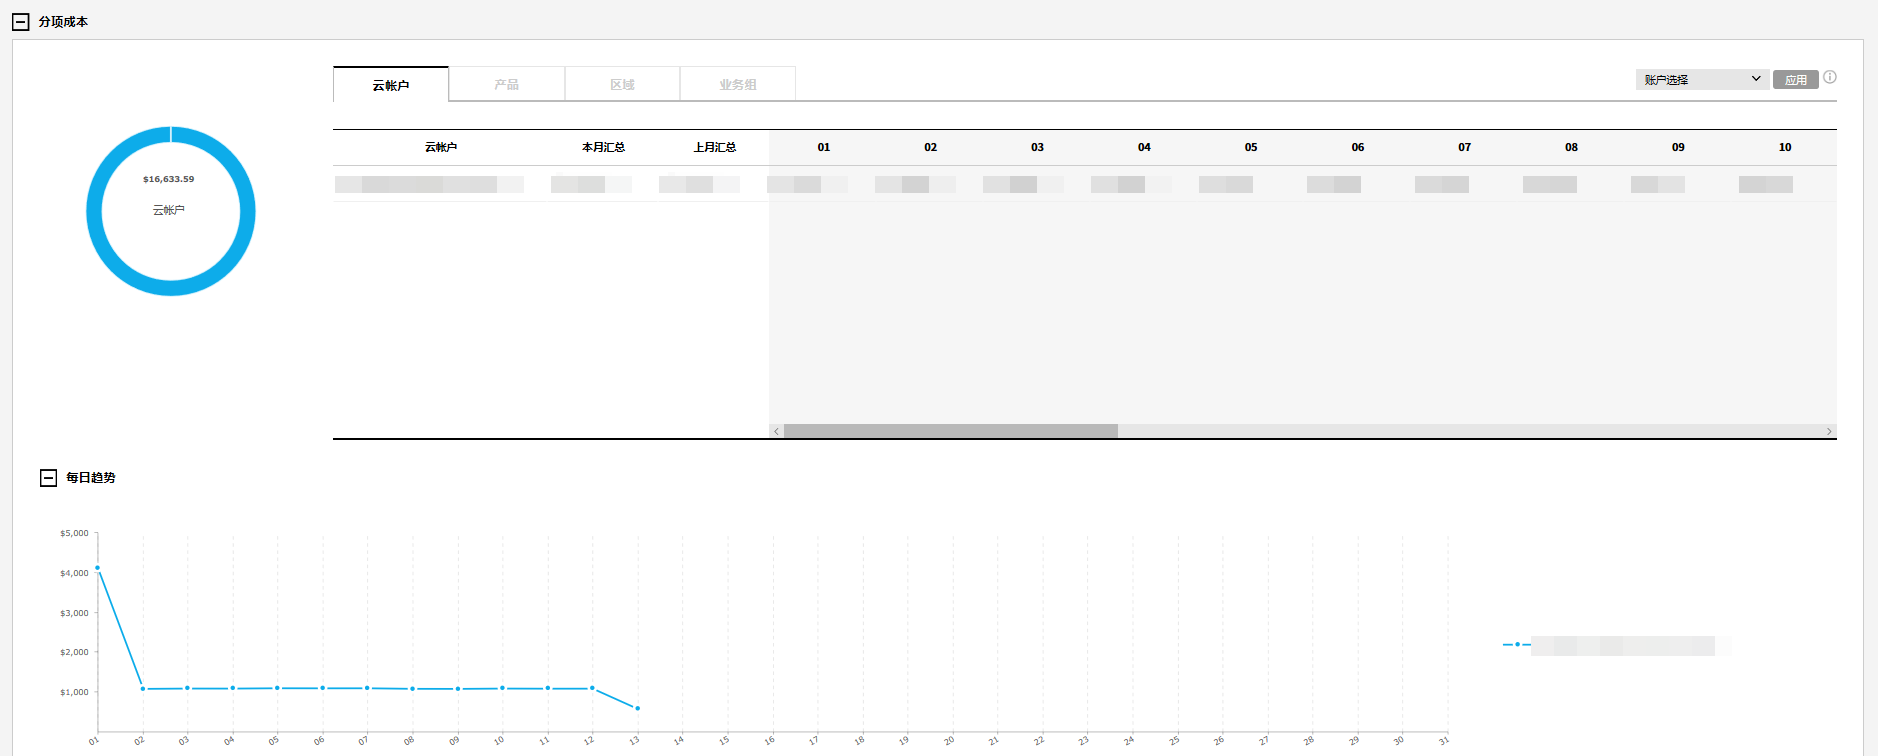Click the horizontal scrollbar thumb
The width and height of the screenshot is (1878, 756).
[950, 431]
